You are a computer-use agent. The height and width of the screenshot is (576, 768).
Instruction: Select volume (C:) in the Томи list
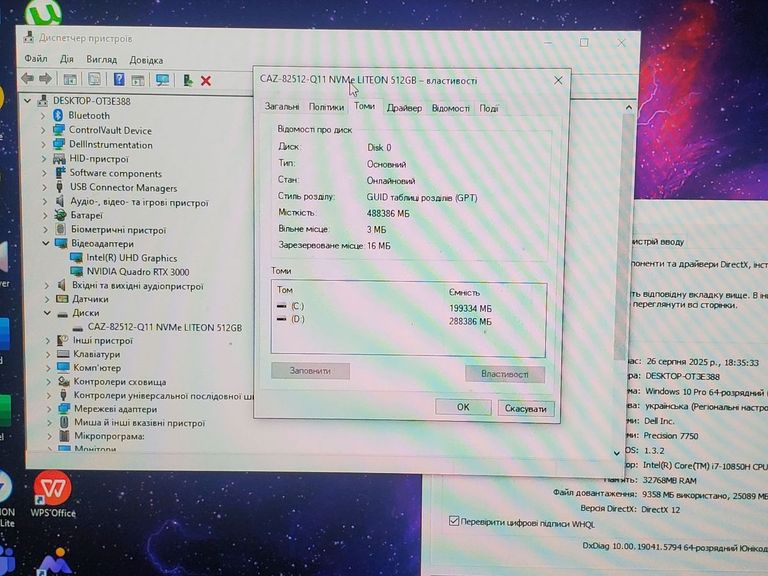click(x=296, y=306)
